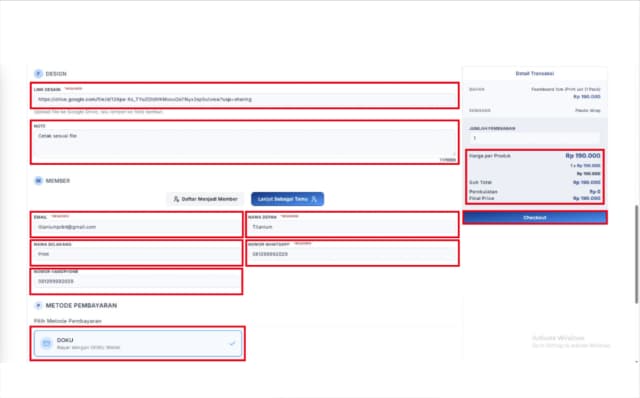Click the Design section badge icon
640x398 pixels.
pyautogui.click(x=38, y=73)
